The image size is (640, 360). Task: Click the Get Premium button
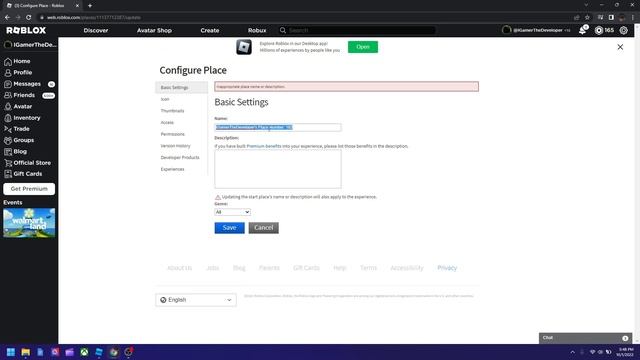coord(29,189)
